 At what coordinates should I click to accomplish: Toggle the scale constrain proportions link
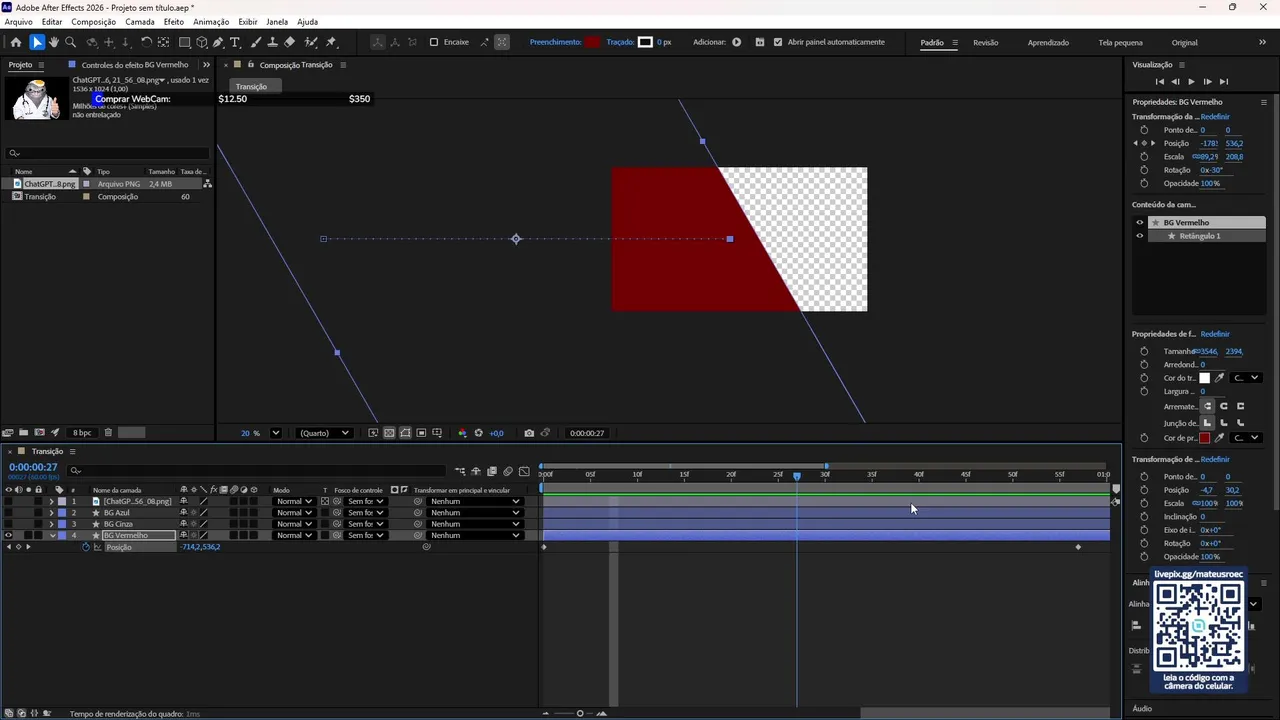(x=1196, y=157)
